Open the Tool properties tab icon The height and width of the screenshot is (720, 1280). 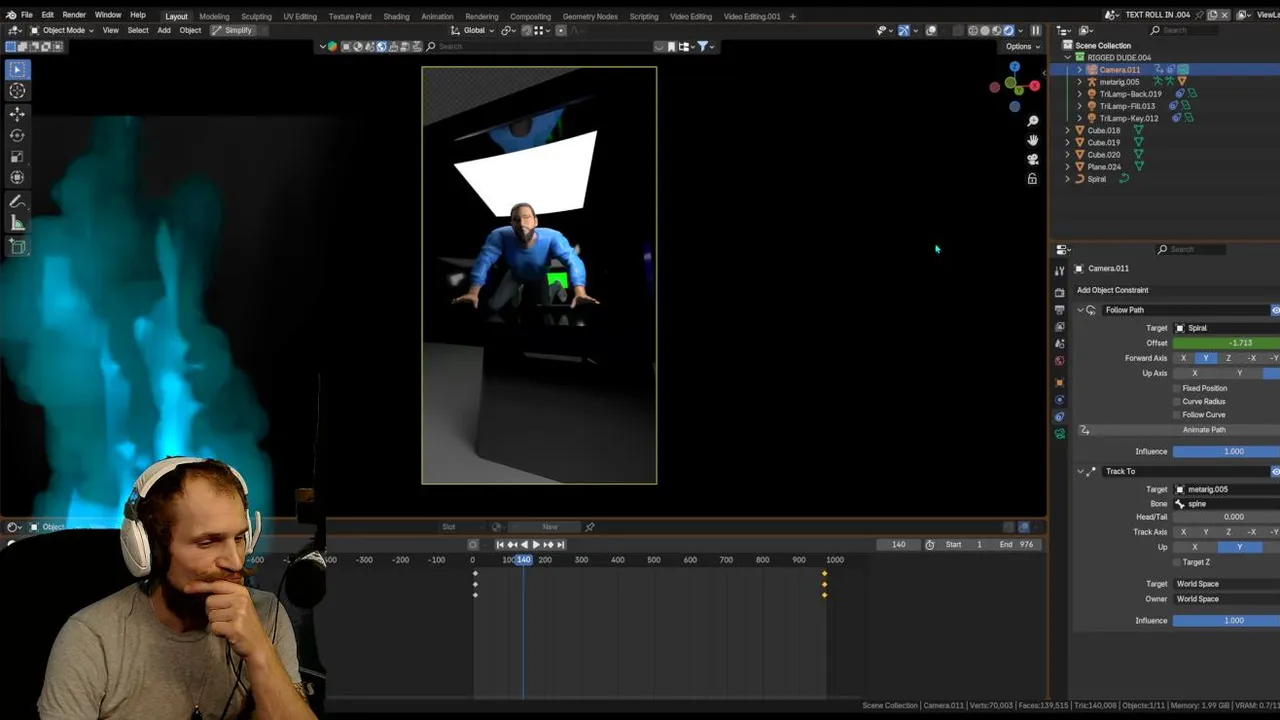tap(1059, 270)
